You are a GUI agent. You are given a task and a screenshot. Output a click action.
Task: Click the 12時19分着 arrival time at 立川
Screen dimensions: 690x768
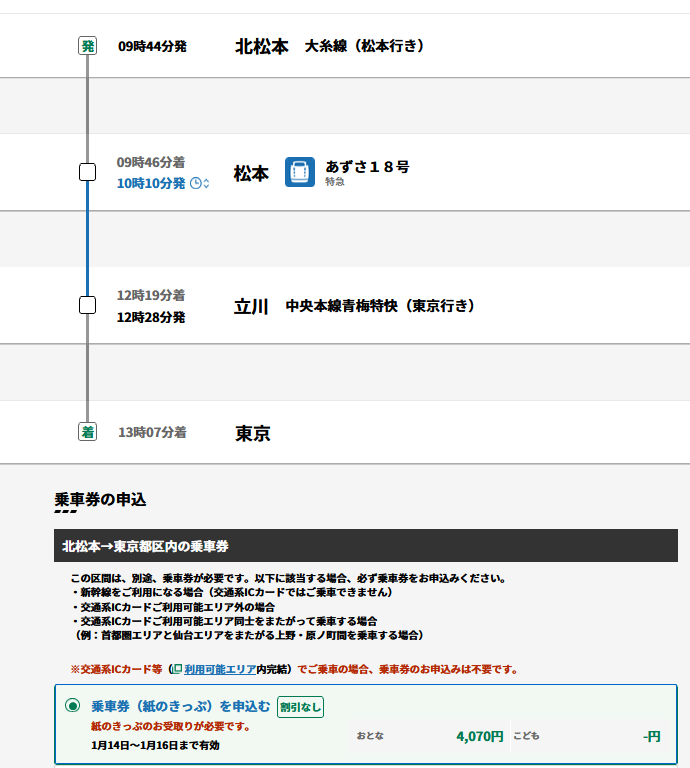coord(151,295)
